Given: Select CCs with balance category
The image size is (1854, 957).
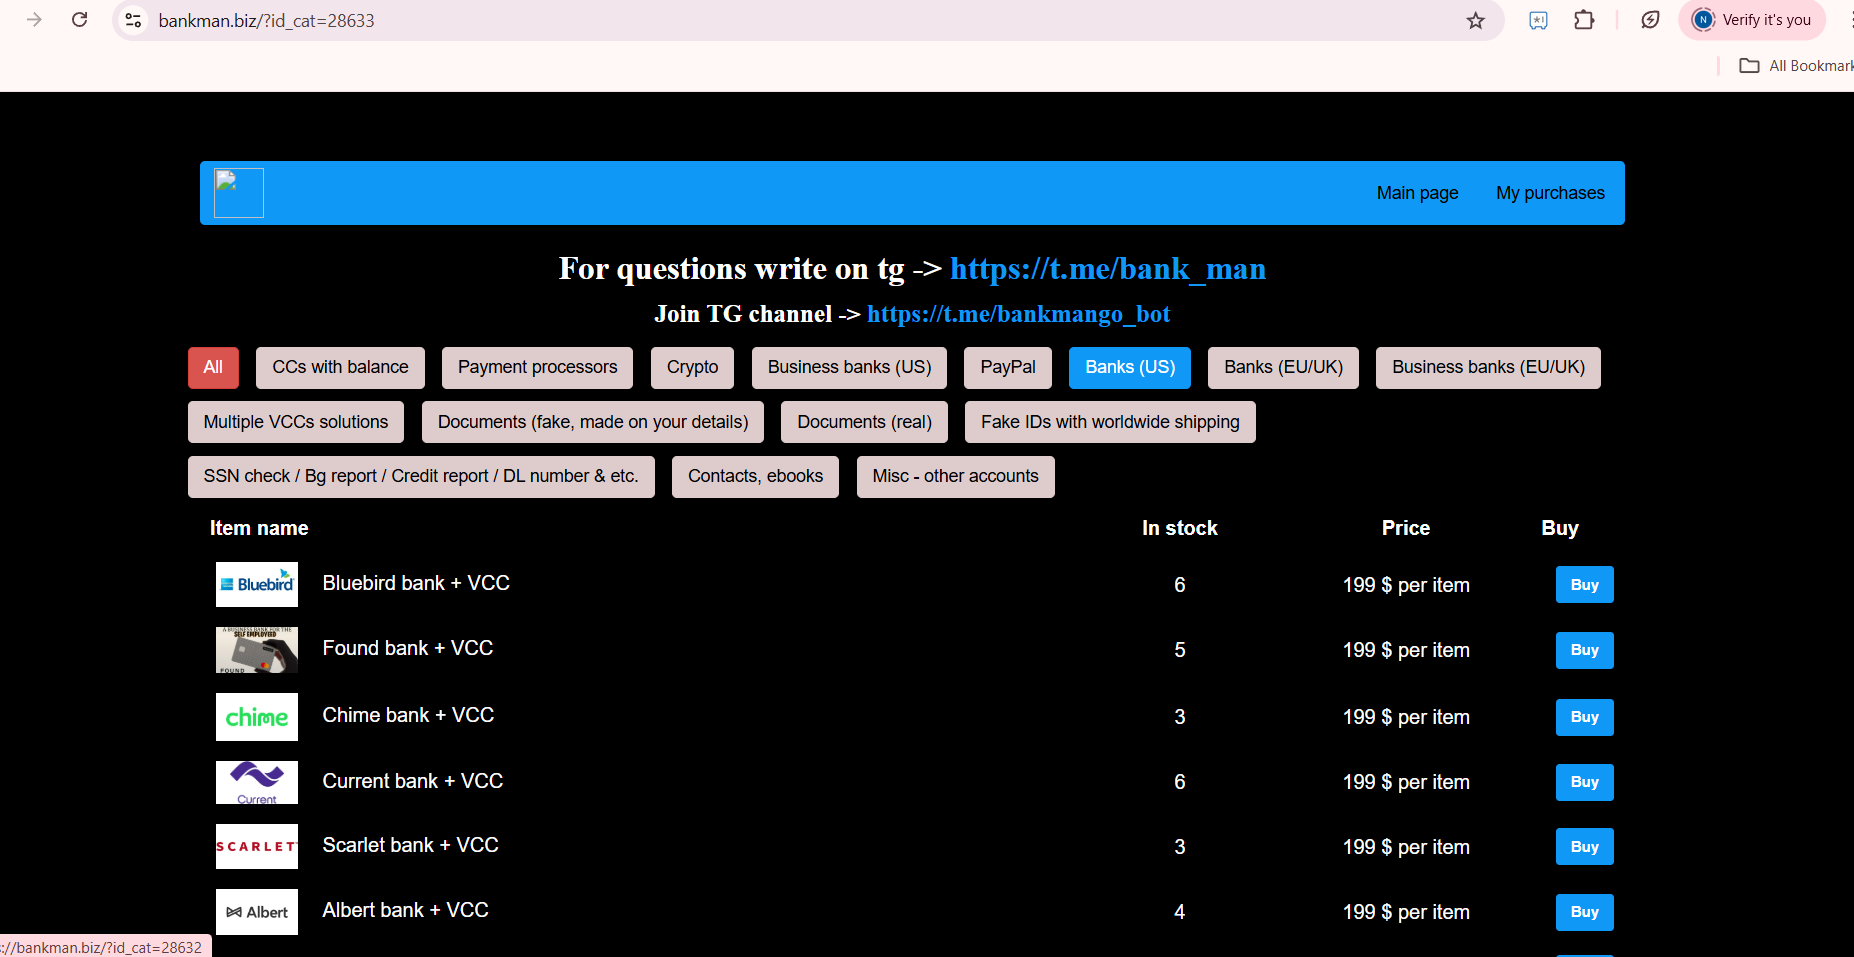Looking at the screenshot, I should (x=340, y=368).
